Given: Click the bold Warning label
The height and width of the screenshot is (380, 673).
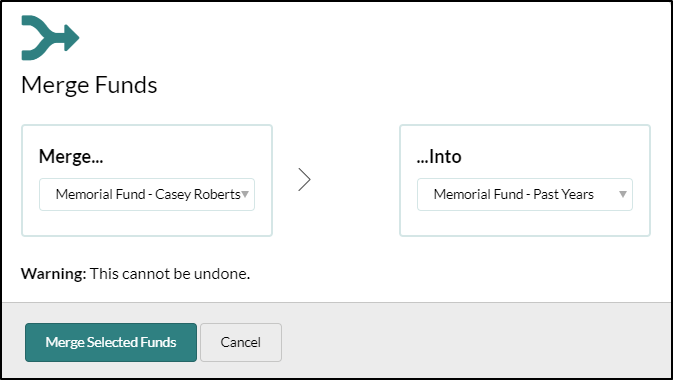Looking at the screenshot, I should click(x=54, y=274).
